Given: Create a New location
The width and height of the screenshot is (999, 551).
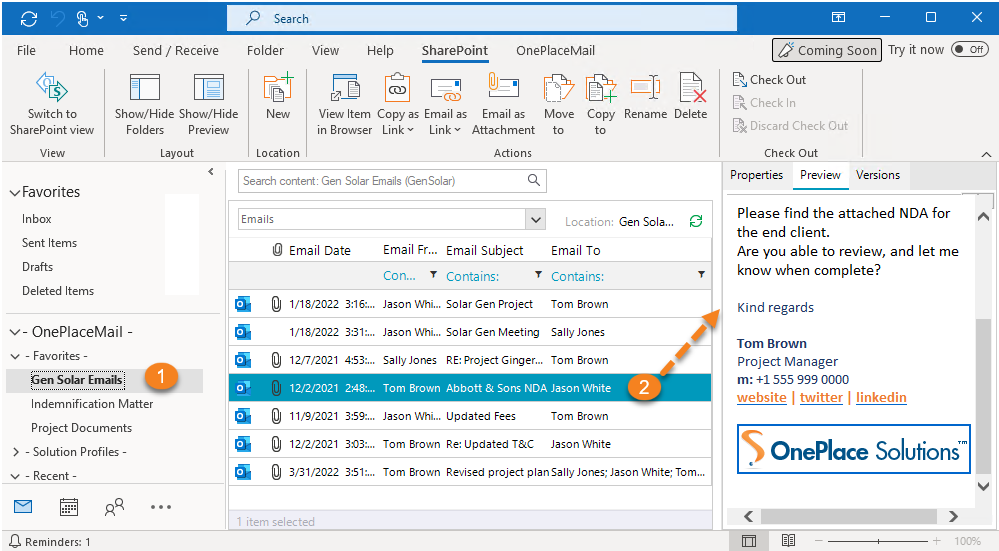Looking at the screenshot, I should pos(278,97).
